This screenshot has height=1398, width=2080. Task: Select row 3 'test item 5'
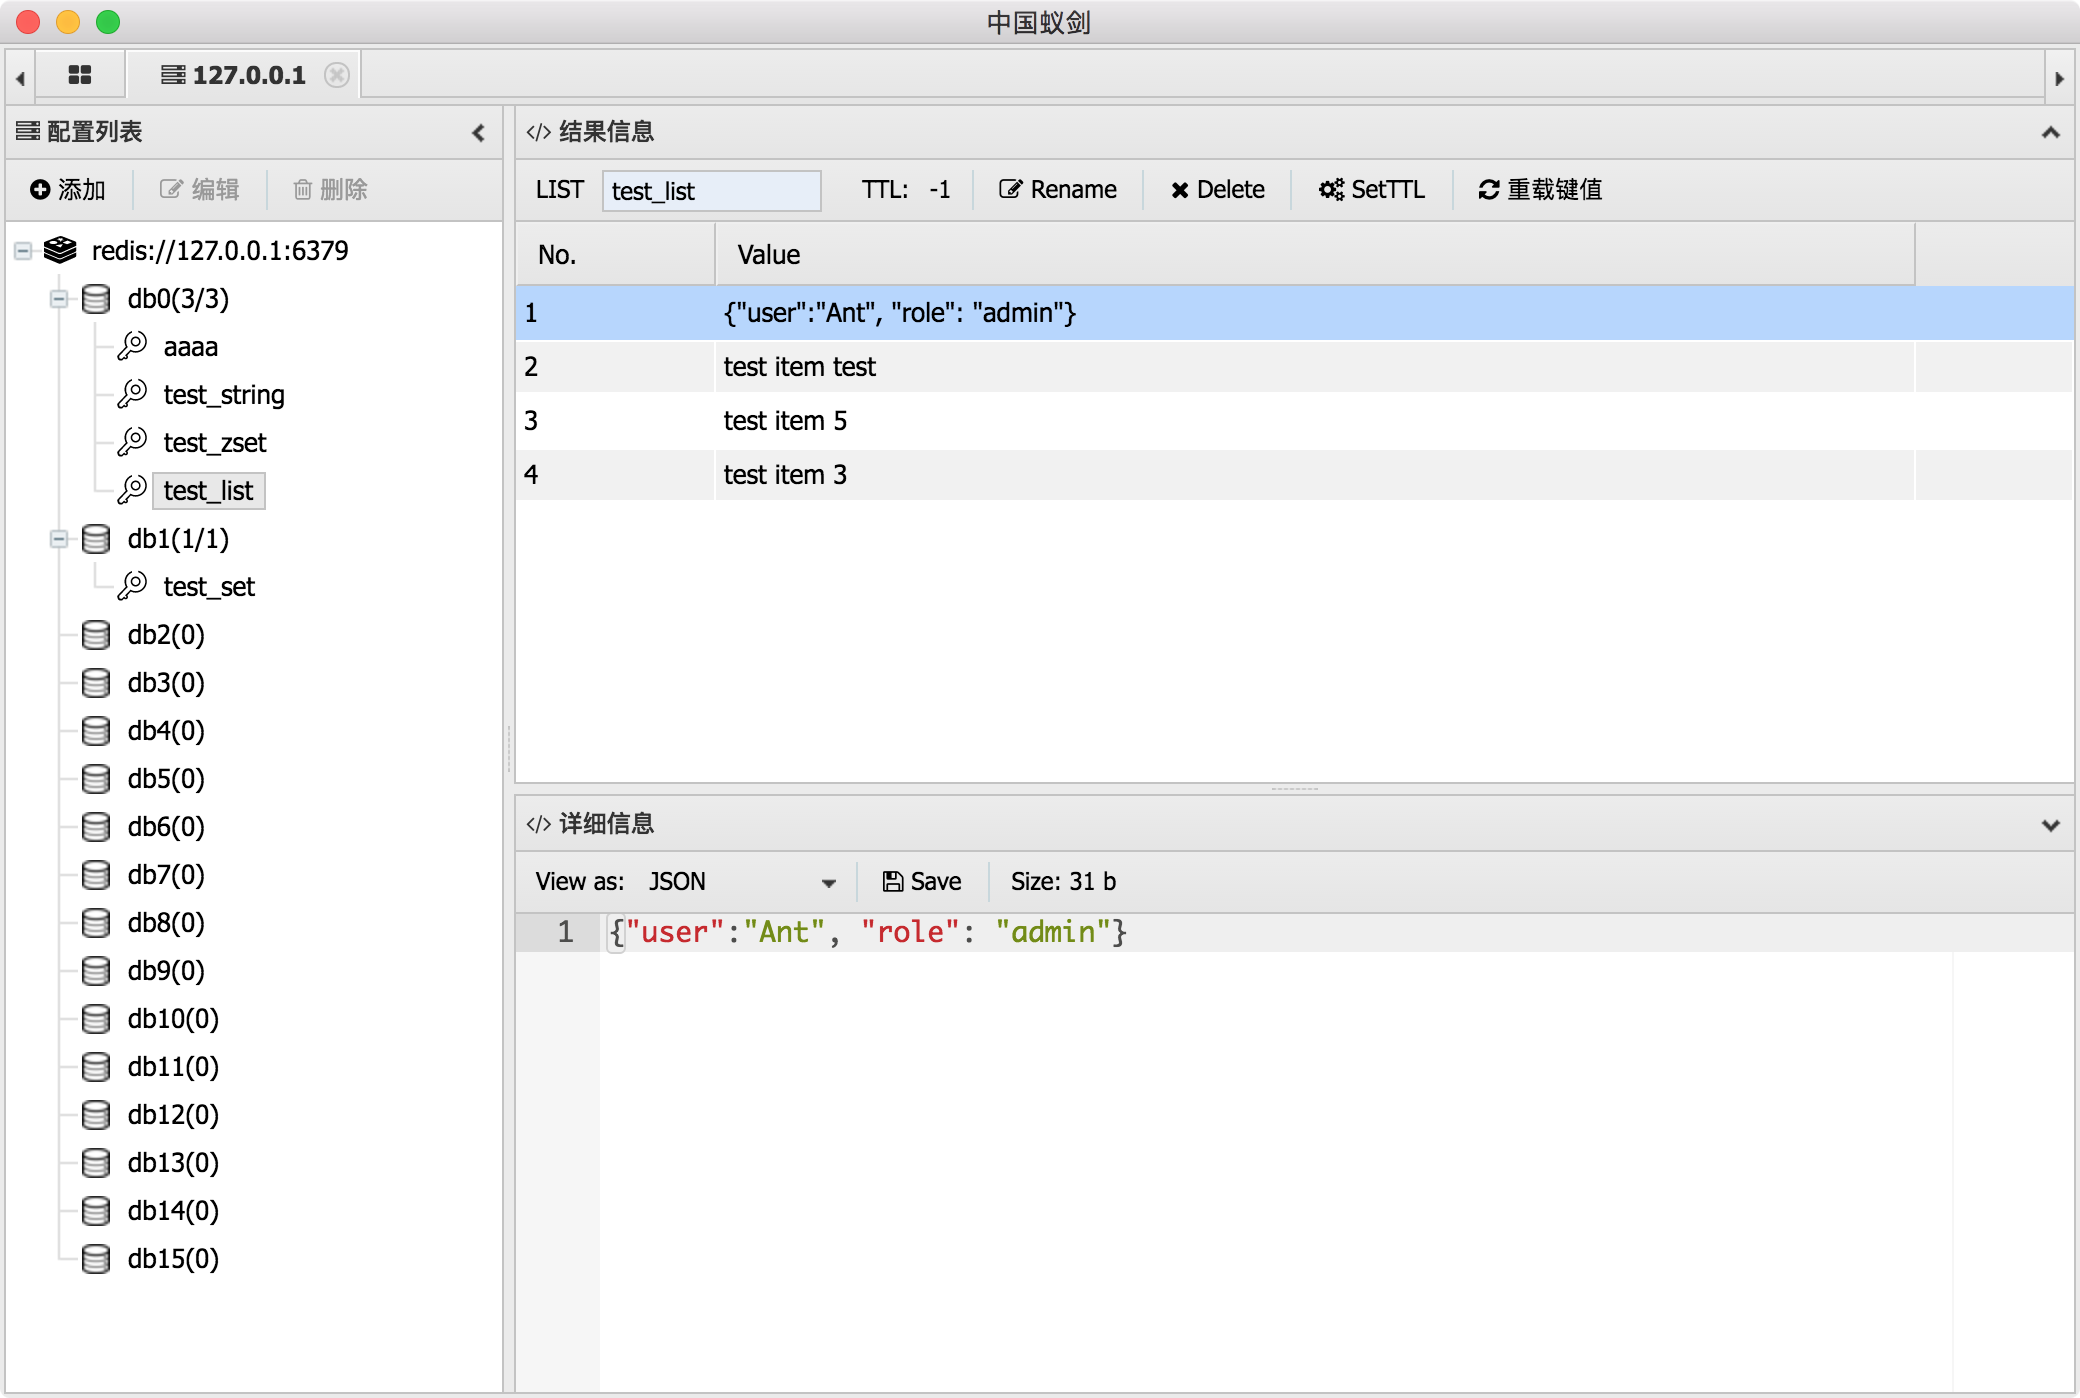[785, 421]
